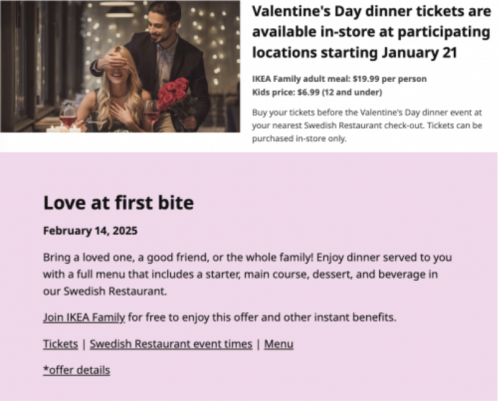
Task: Follow the Tickets link
Action: click(60, 344)
